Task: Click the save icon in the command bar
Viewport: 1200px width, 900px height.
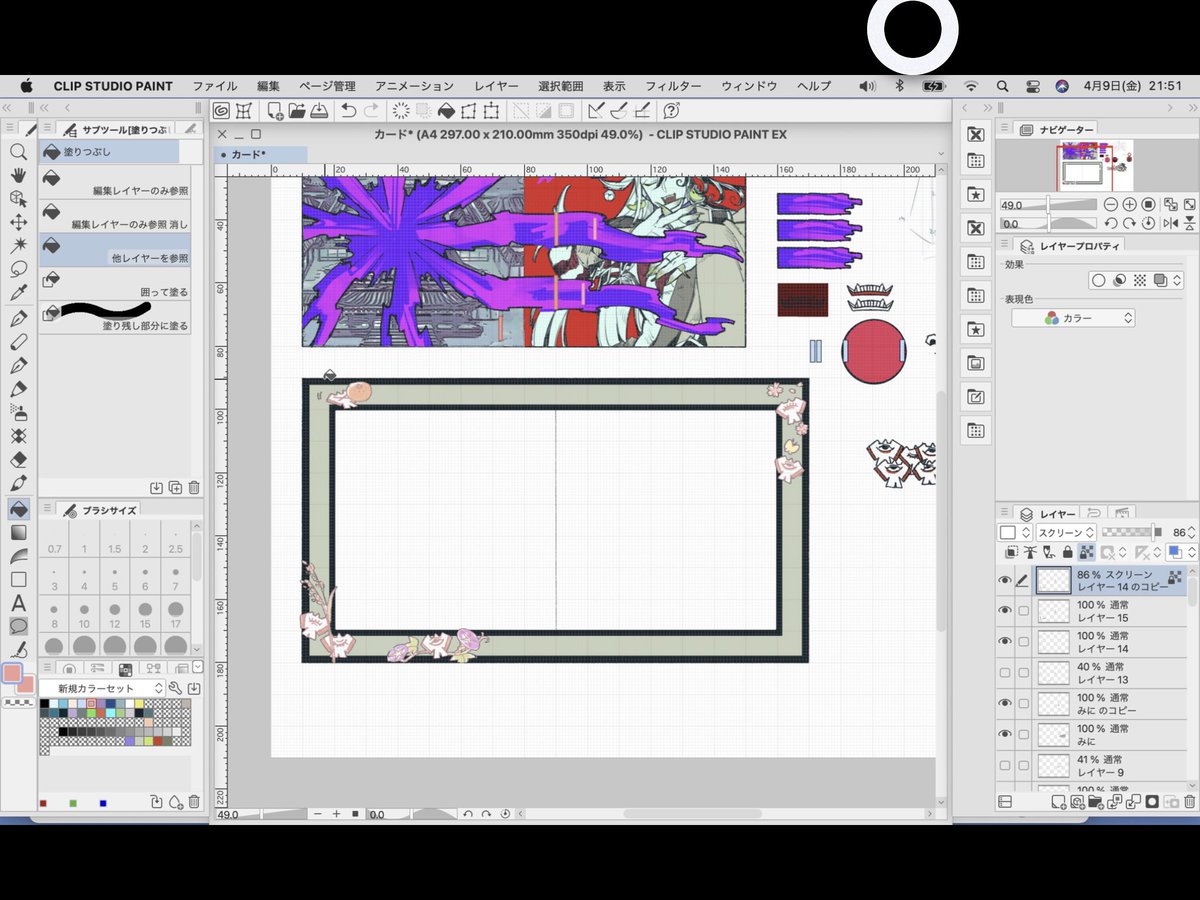Action: point(318,110)
